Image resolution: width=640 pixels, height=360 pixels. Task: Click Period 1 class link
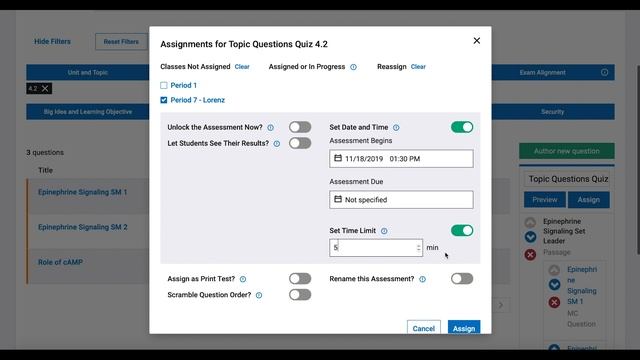click(x=184, y=85)
